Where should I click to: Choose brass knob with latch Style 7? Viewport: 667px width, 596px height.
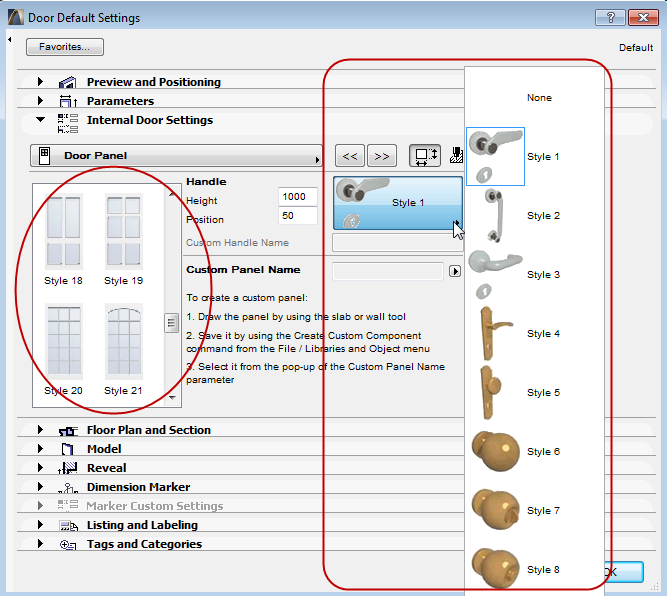tap(534, 510)
